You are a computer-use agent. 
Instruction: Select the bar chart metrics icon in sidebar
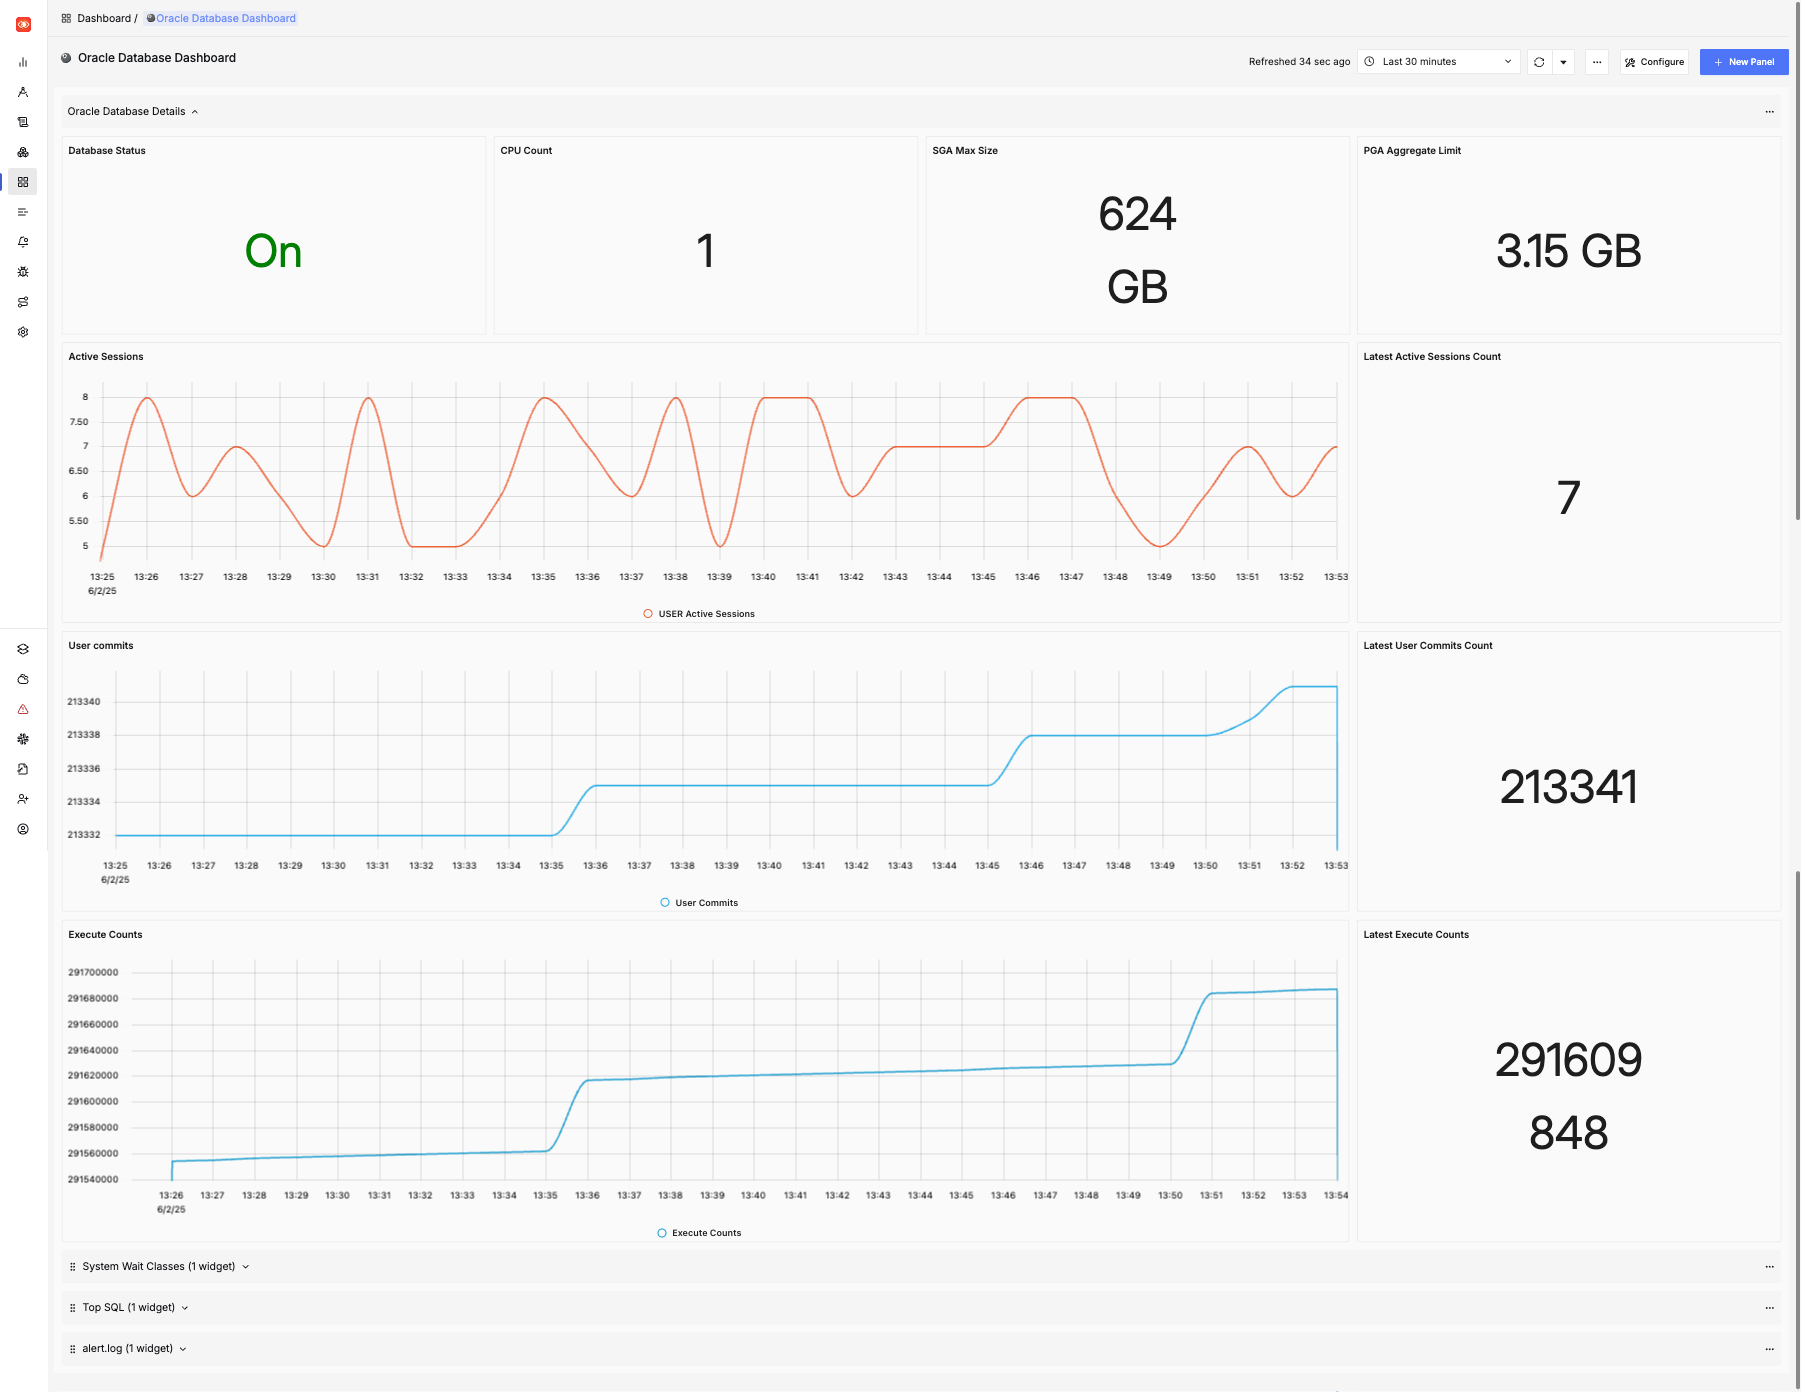23,61
